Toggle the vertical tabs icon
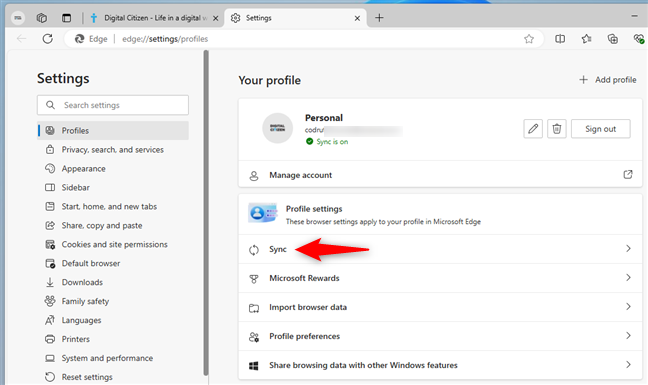This screenshot has width=648, height=385. [x=67, y=18]
